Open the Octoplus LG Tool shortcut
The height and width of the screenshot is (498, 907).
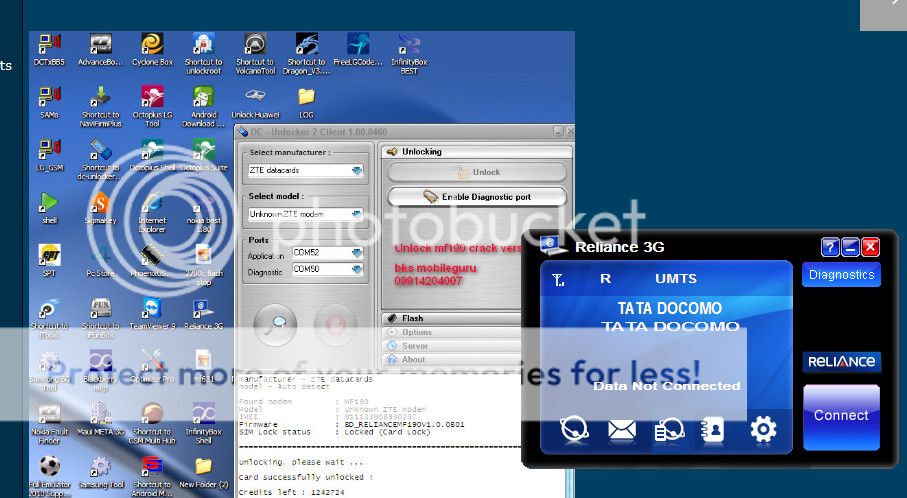click(152, 107)
